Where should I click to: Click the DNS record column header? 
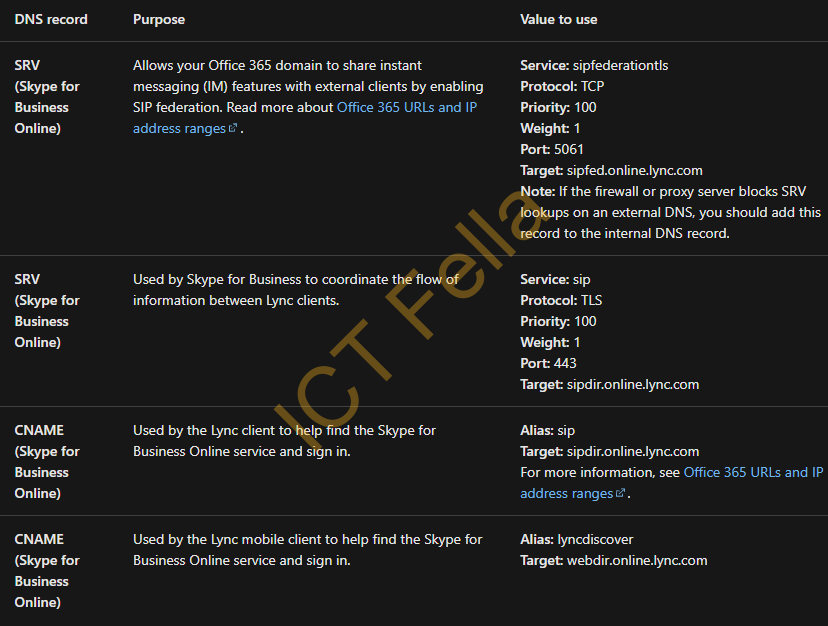[51, 20]
